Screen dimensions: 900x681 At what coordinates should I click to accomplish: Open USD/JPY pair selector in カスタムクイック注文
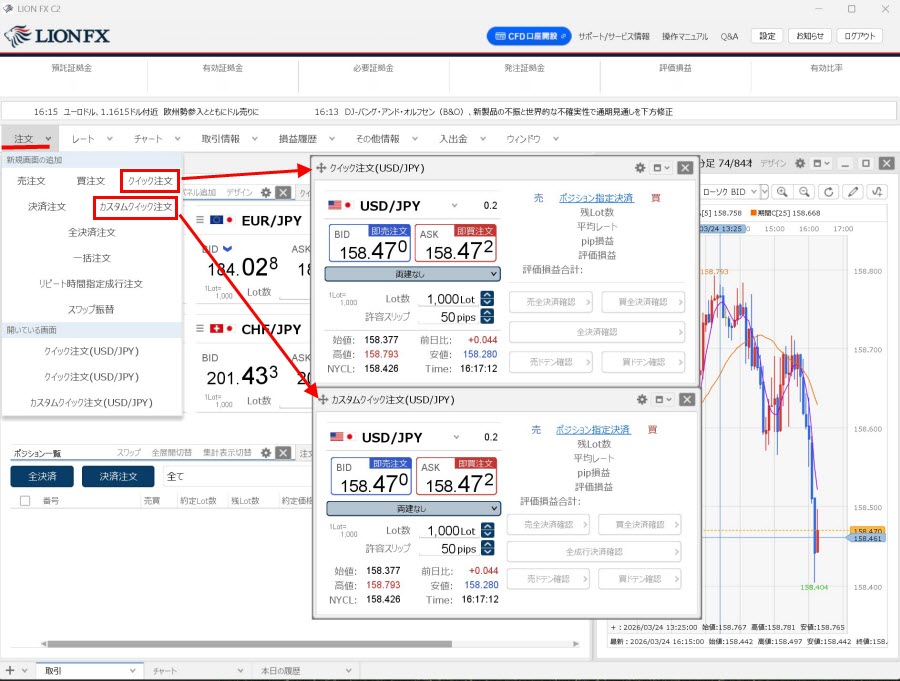tap(455, 437)
